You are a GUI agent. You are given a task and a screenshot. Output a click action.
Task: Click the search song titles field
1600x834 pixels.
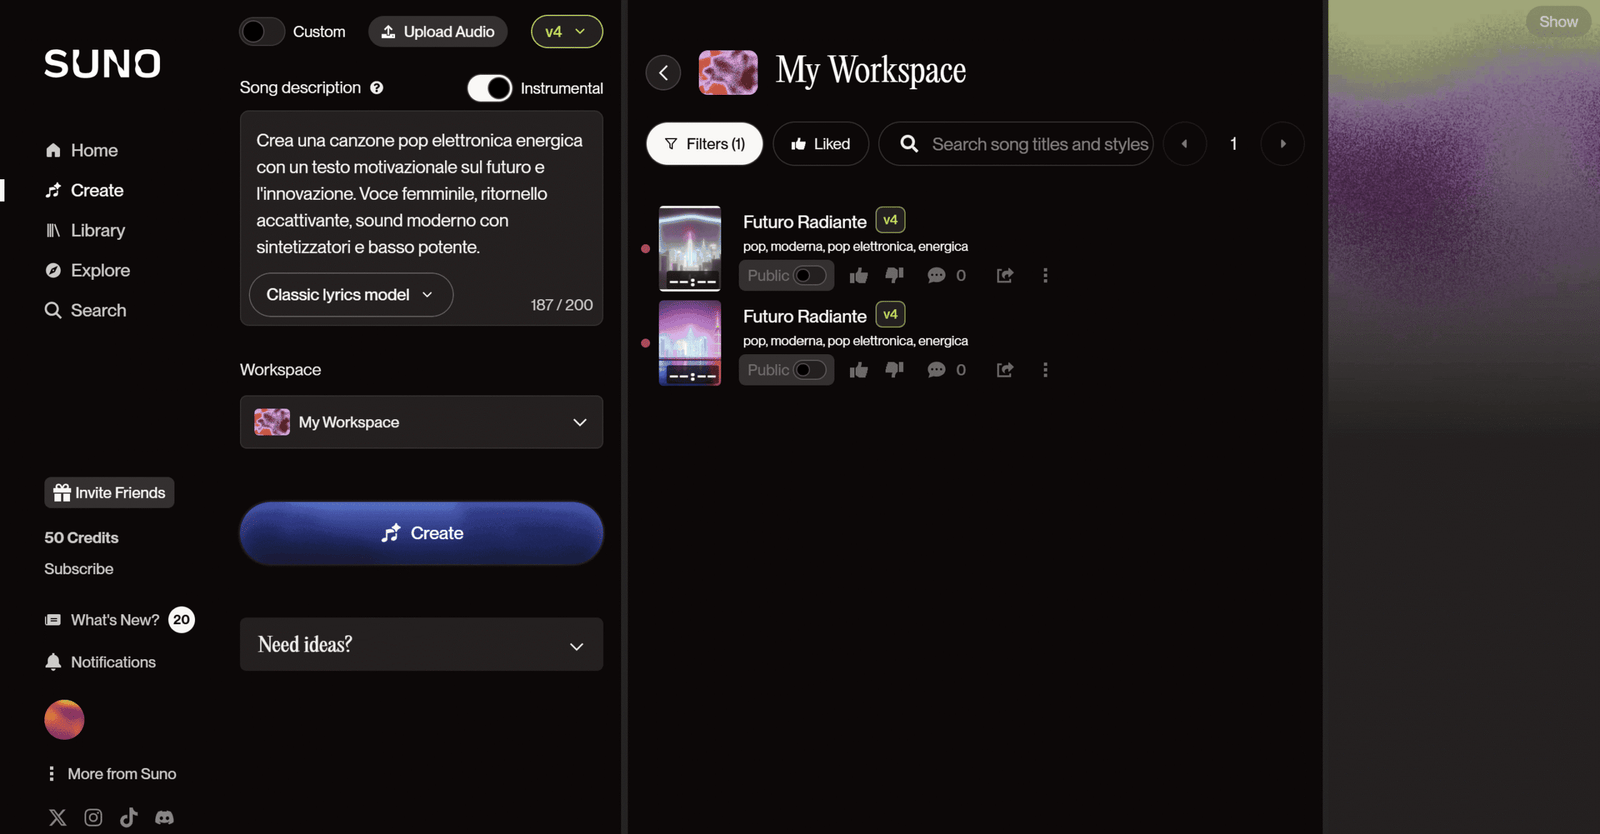[x=1038, y=144]
